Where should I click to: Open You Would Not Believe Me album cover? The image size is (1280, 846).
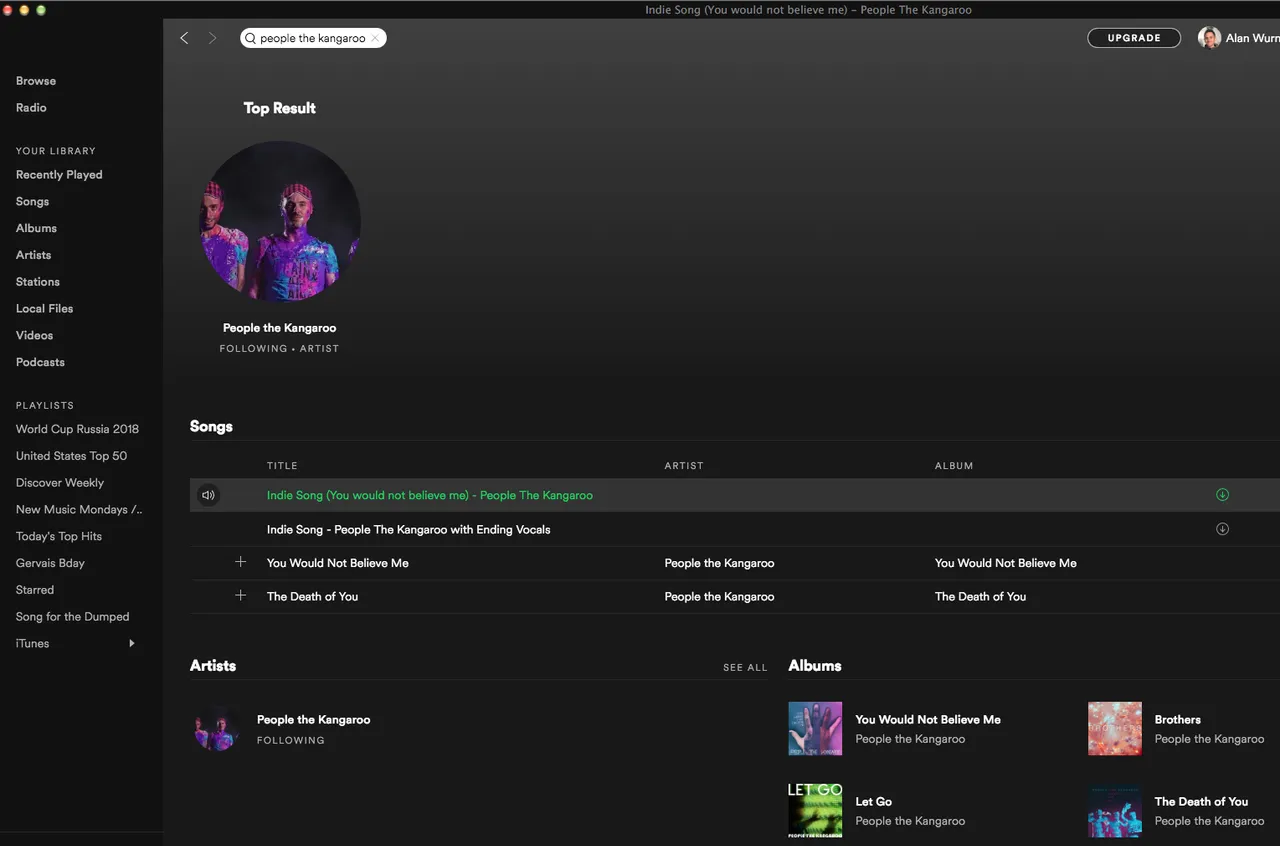point(815,728)
